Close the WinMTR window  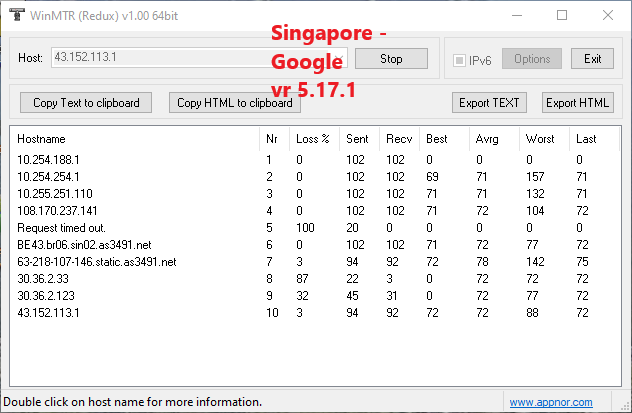608,15
